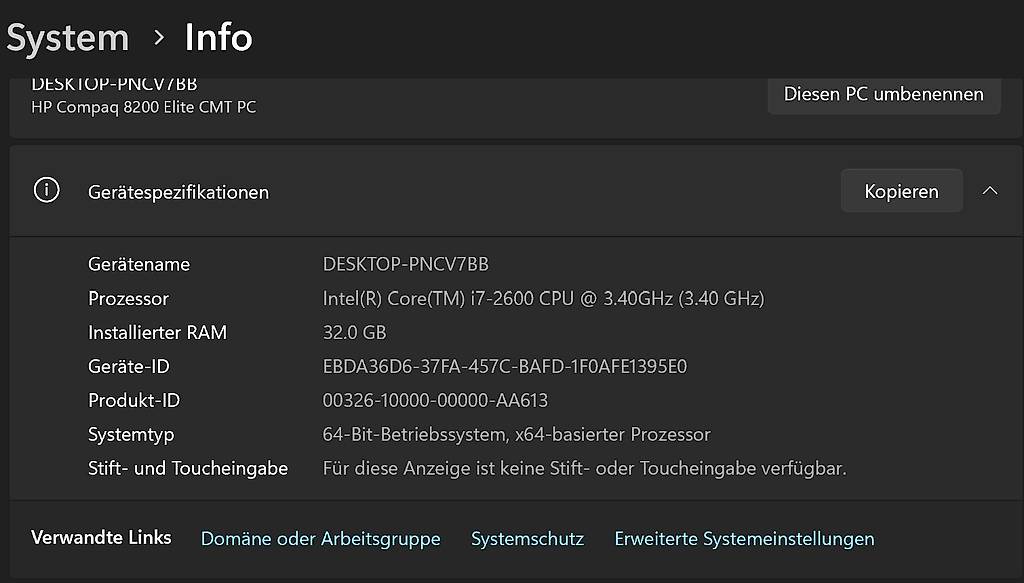Click the Geräte-ID value starting with EBDA36D6

(x=504, y=366)
